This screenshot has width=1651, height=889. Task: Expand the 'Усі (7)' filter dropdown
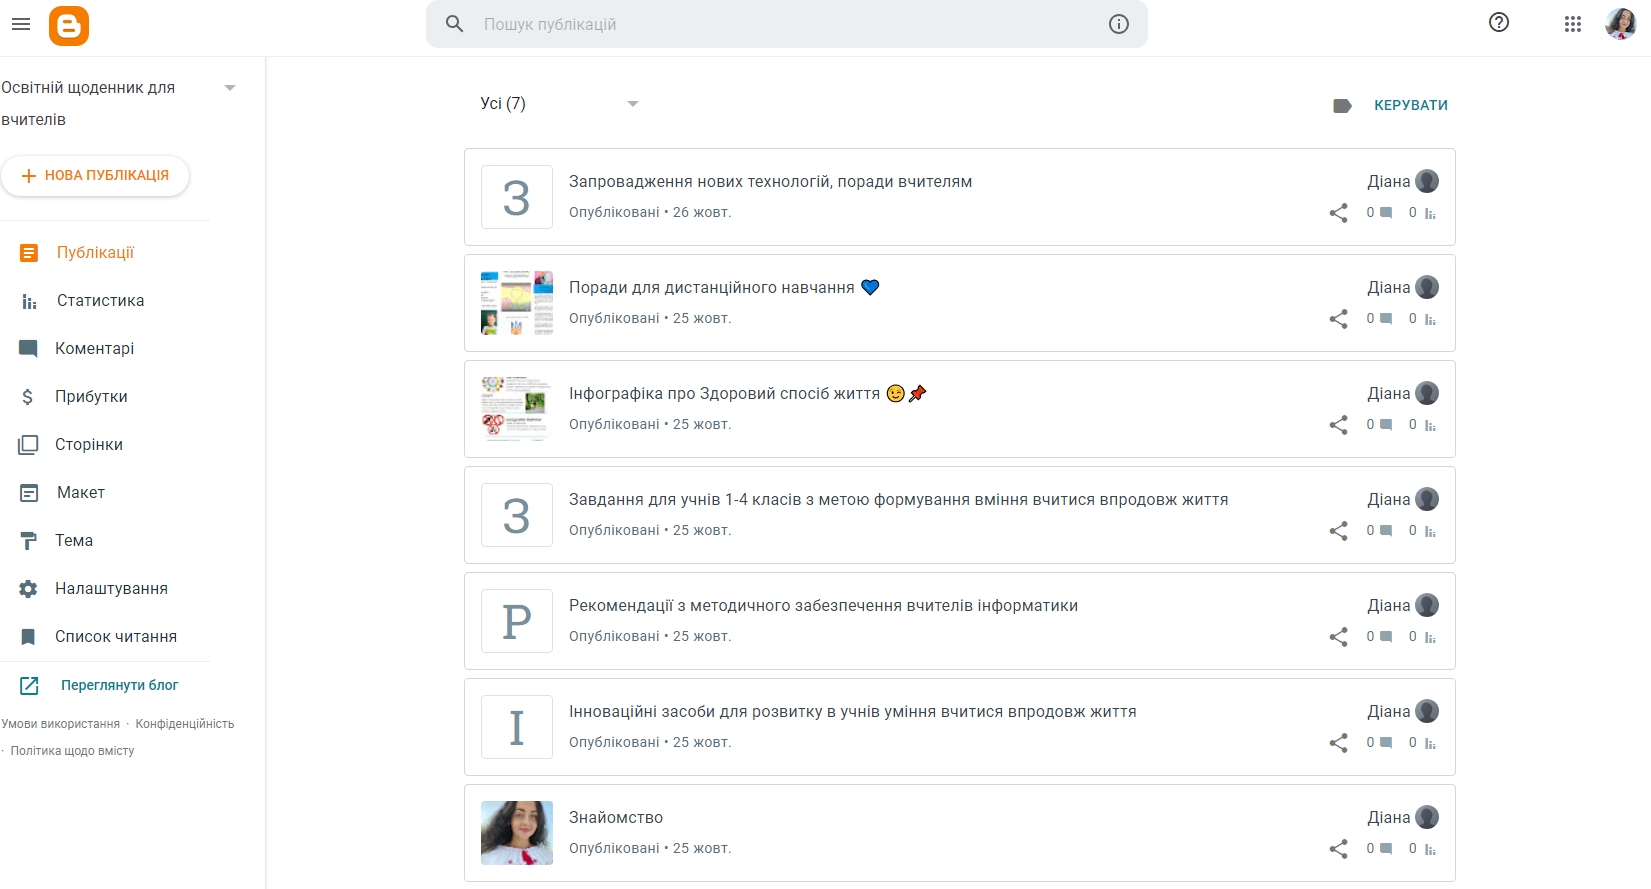pos(632,104)
